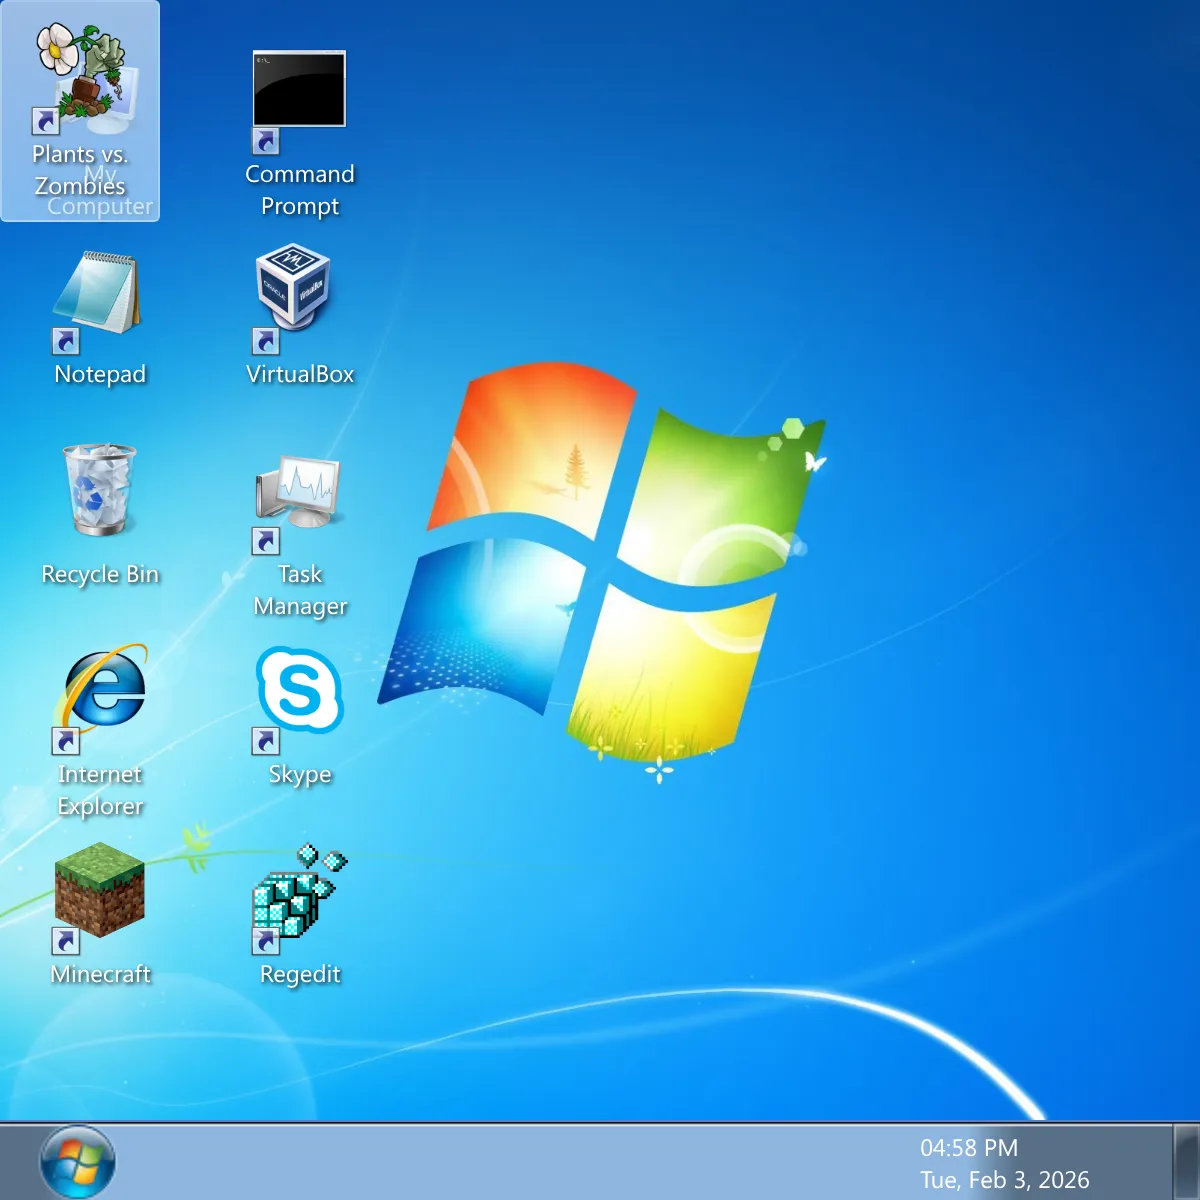1200x1200 pixels.
Task: Click the "Recycle Bin" label text
Action: pyautogui.click(x=100, y=574)
